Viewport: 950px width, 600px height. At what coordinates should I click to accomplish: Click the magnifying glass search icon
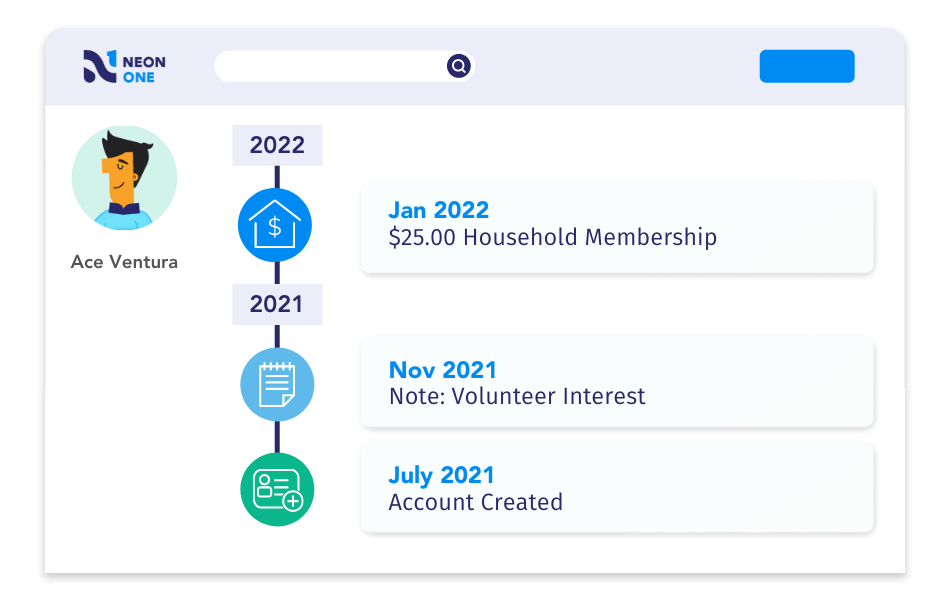click(459, 65)
